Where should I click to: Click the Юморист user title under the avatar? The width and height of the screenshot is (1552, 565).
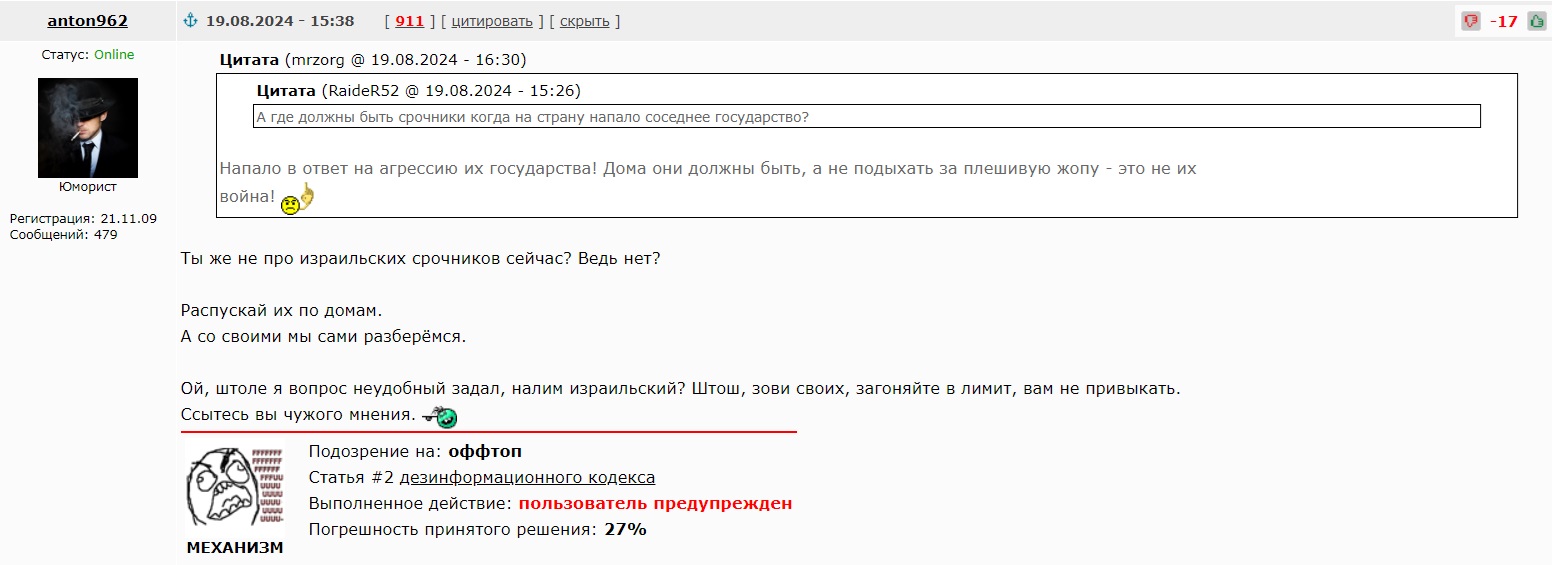click(88, 187)
